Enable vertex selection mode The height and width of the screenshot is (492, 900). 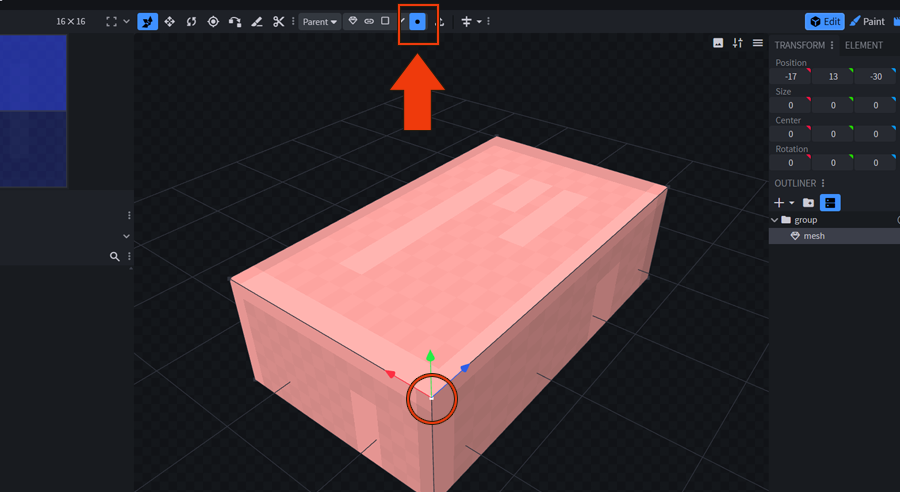pyautogui.click(x=417, y=21)
